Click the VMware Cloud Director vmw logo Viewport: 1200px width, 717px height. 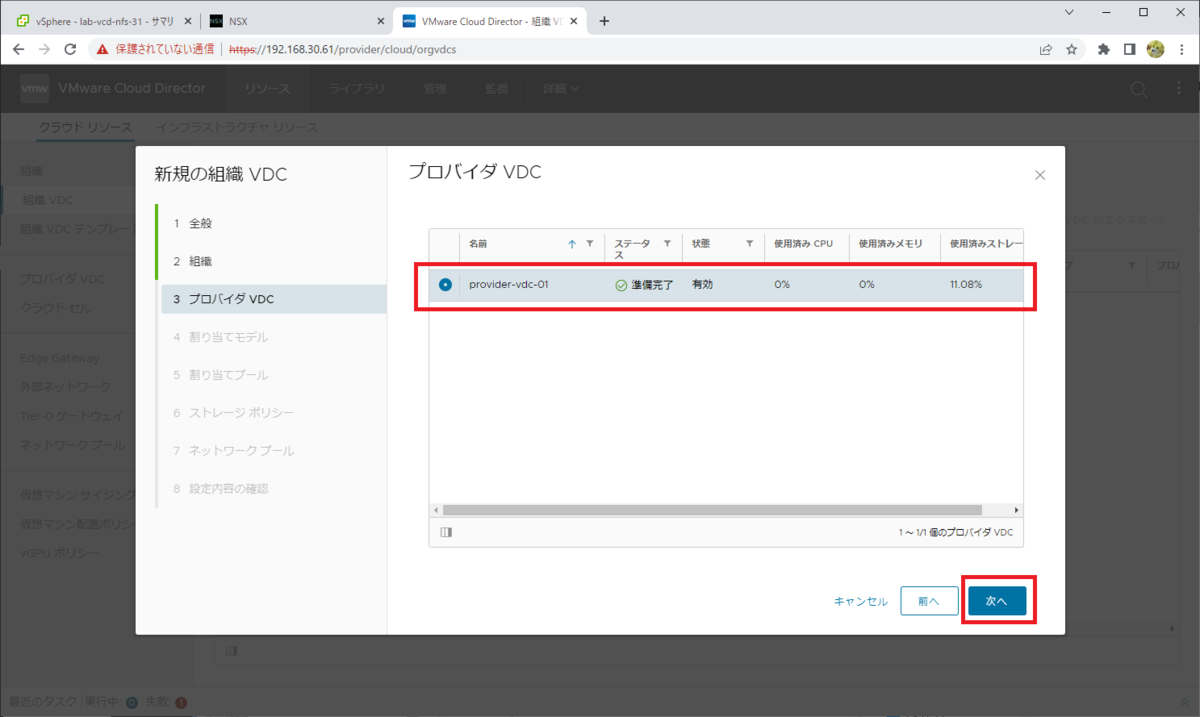pos(35,89)
